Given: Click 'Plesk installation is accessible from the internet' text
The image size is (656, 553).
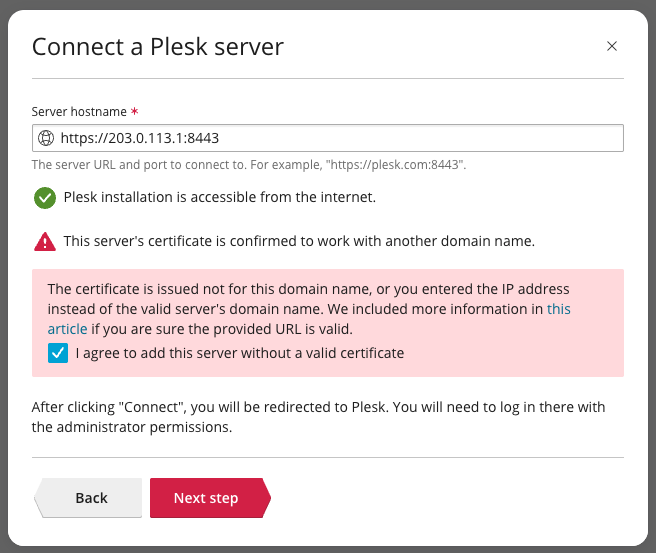Looking at the screenshot, I should click(x=220, y=197).
